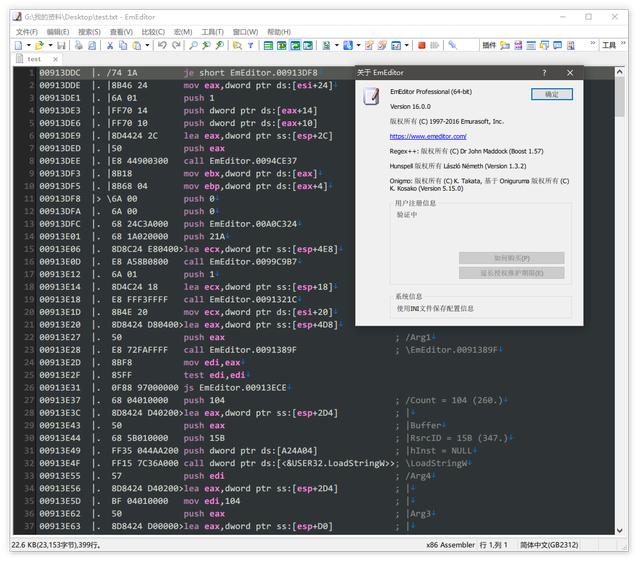Toggle Wrap by Characters mode button

pyautogui.click(x=281, y=45)
